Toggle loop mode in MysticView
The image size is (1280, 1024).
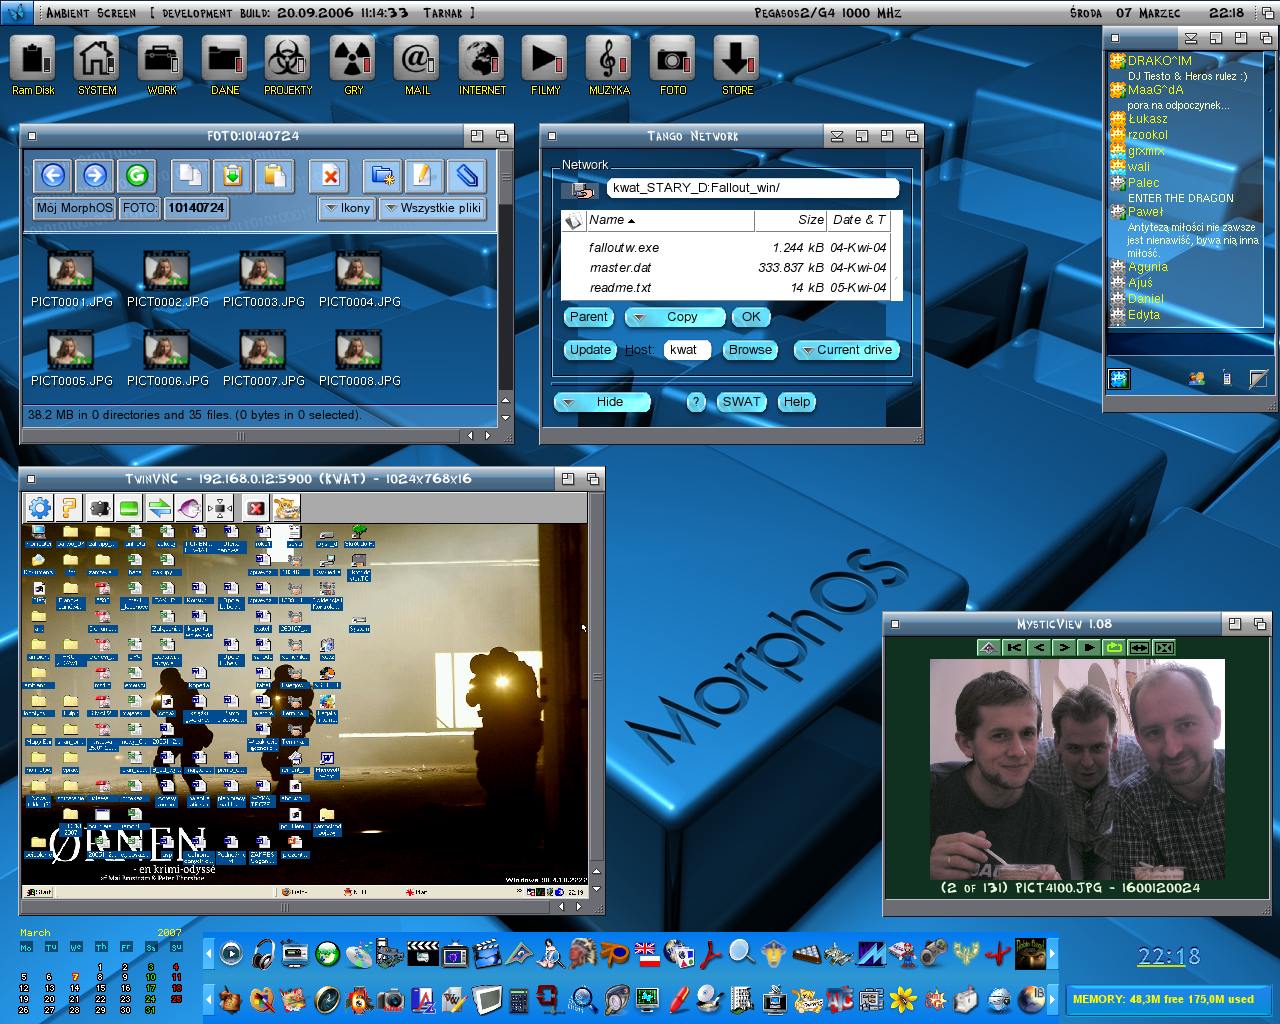pyautogui.click(x=1113, y=648)
